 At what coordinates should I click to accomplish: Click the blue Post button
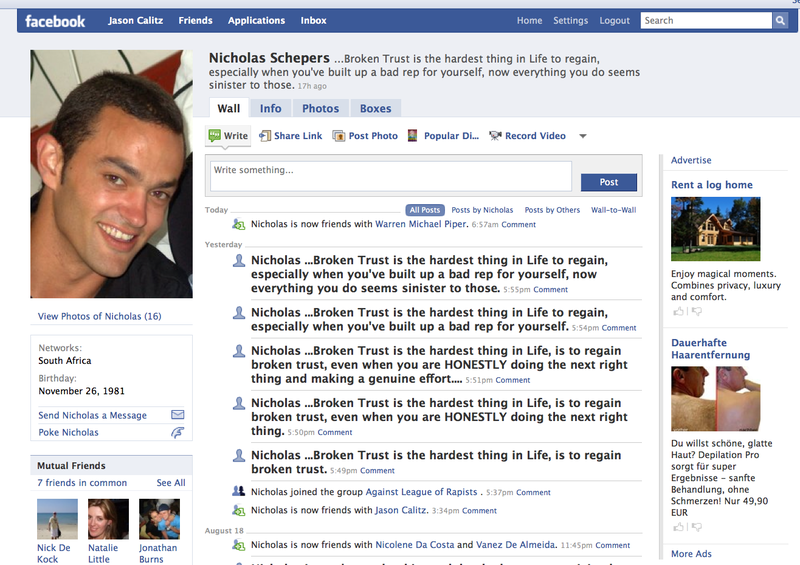pyautogui.click(x=609, y=182)
